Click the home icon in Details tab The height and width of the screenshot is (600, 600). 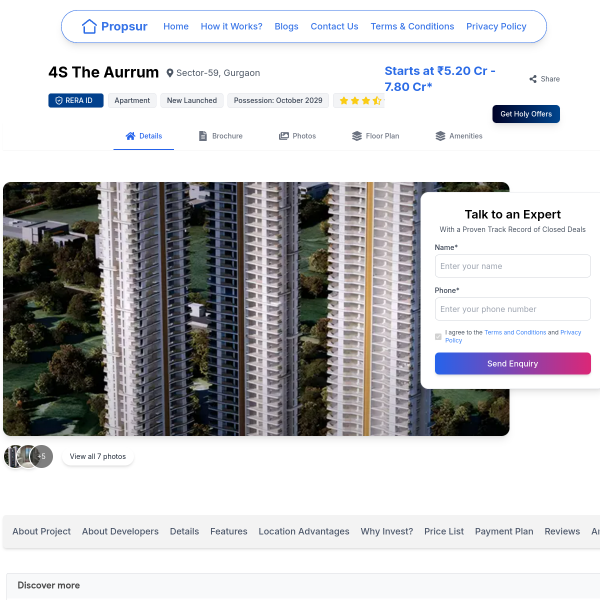click(x=130, y=136)
